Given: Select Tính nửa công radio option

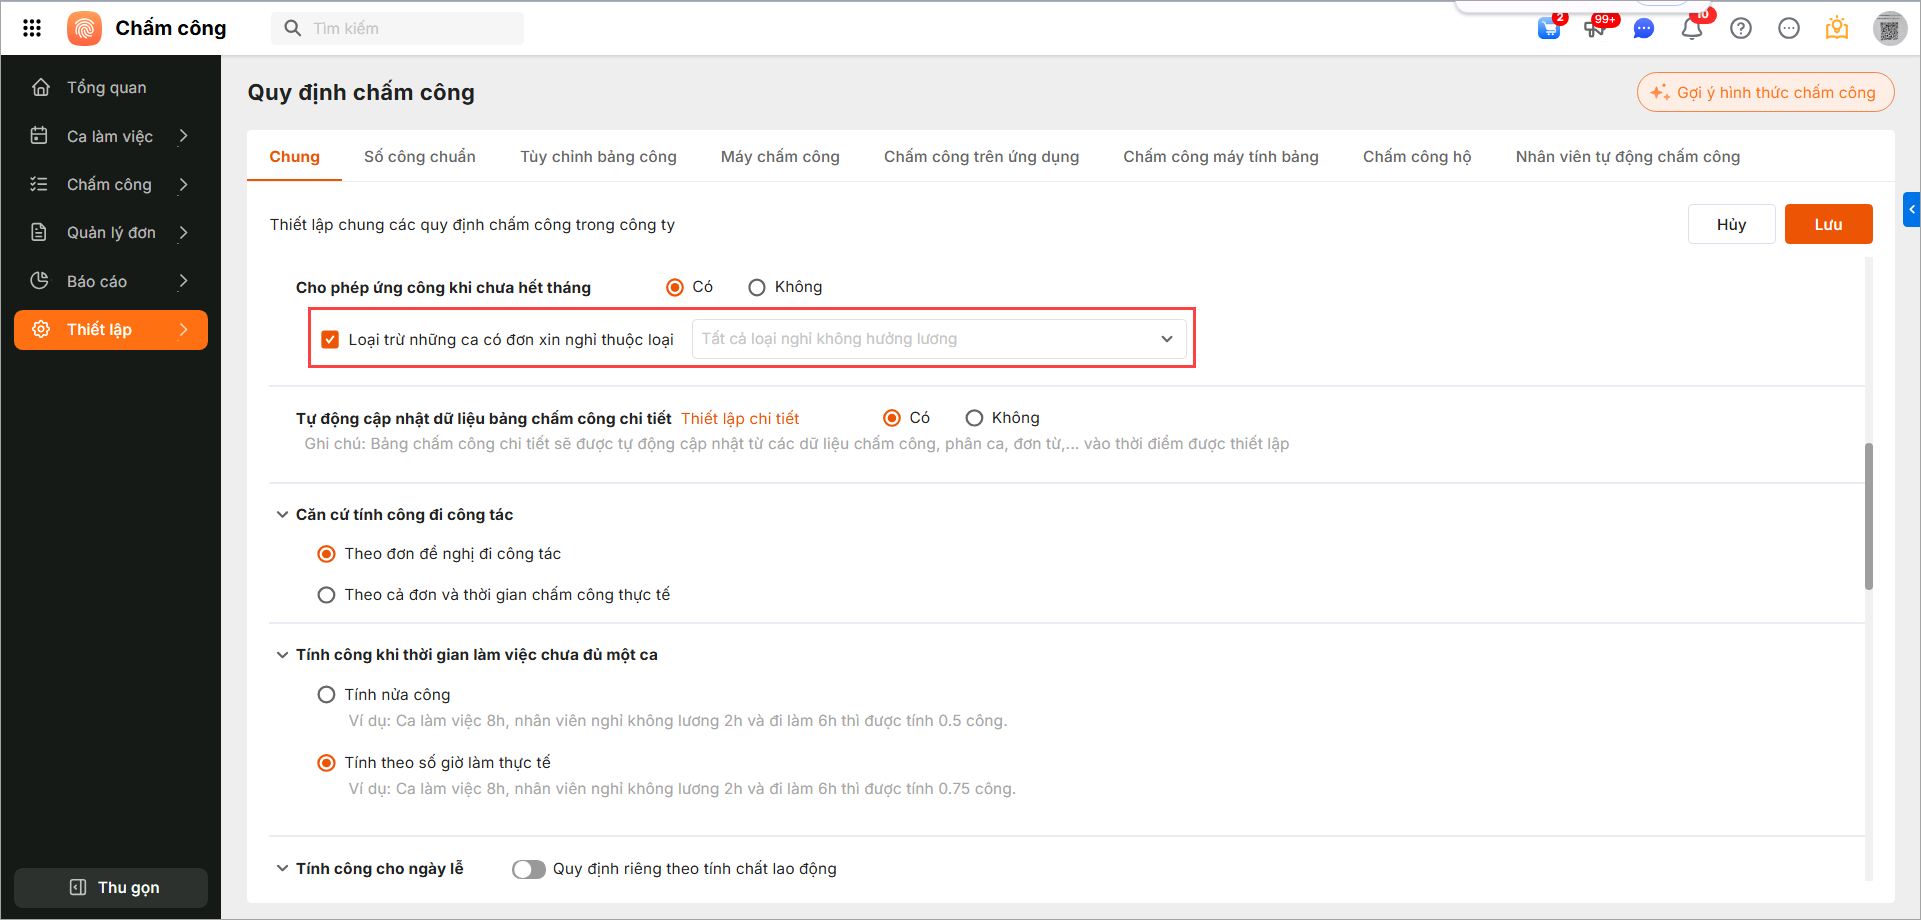Looking at the screenshot, I should [x=326, y=695].
